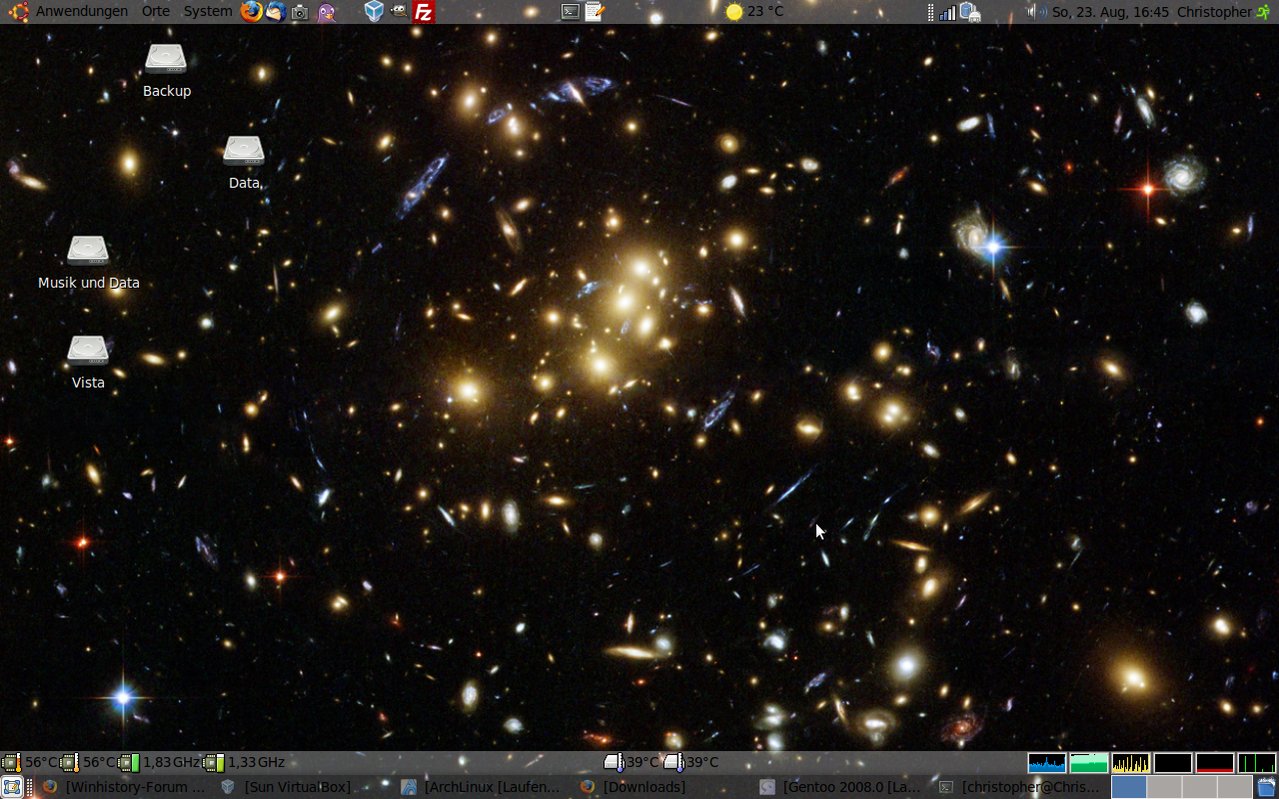This screenshot has height=799, width=1279.
Task: Click the screenshot camera launcher icon
Action: 299,12
